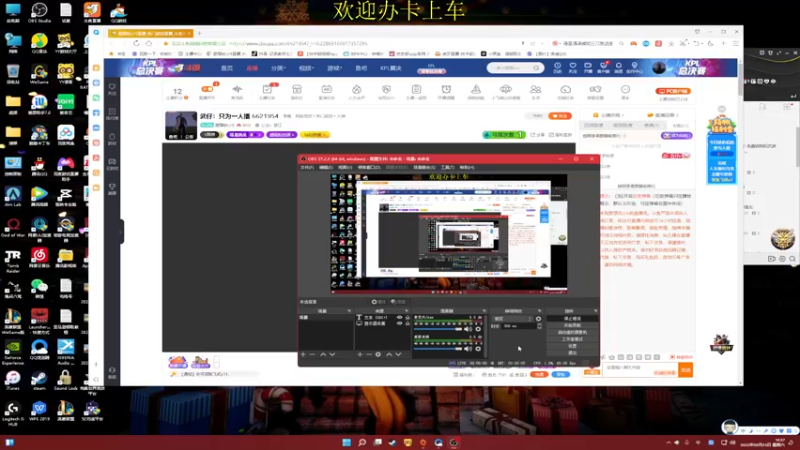Open the 工具(T) menu in OBS
Viewport: 800px width, 450px height.
click(447, 167)
